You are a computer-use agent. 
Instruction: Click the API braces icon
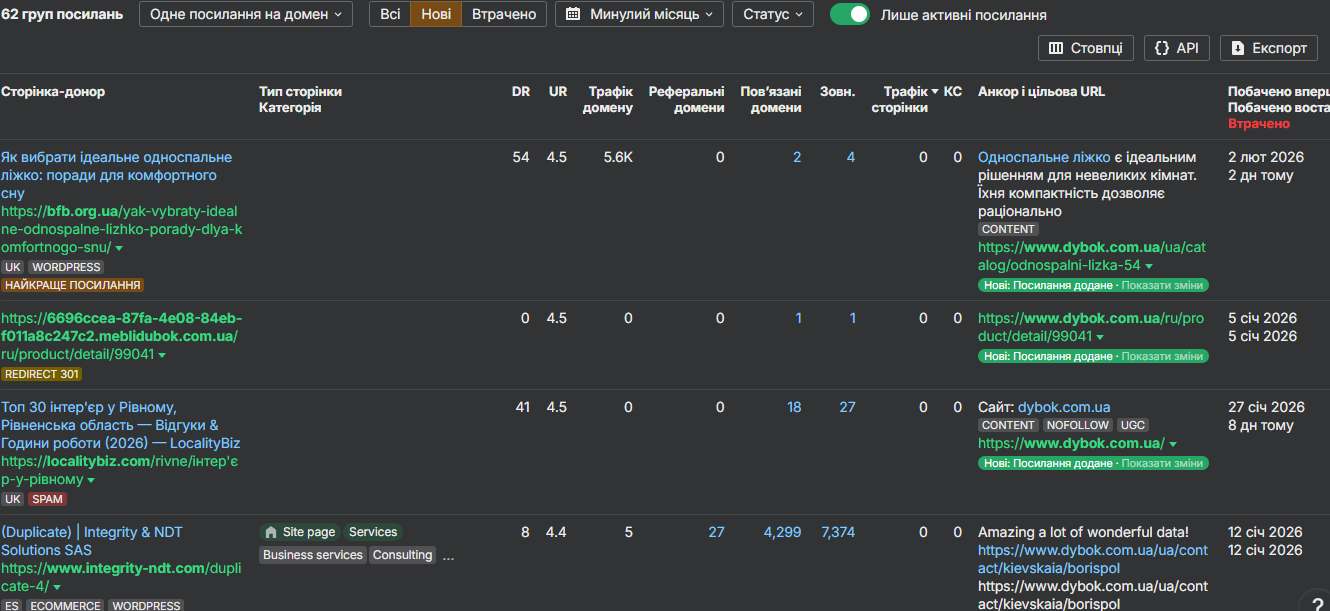(1162, 48)
